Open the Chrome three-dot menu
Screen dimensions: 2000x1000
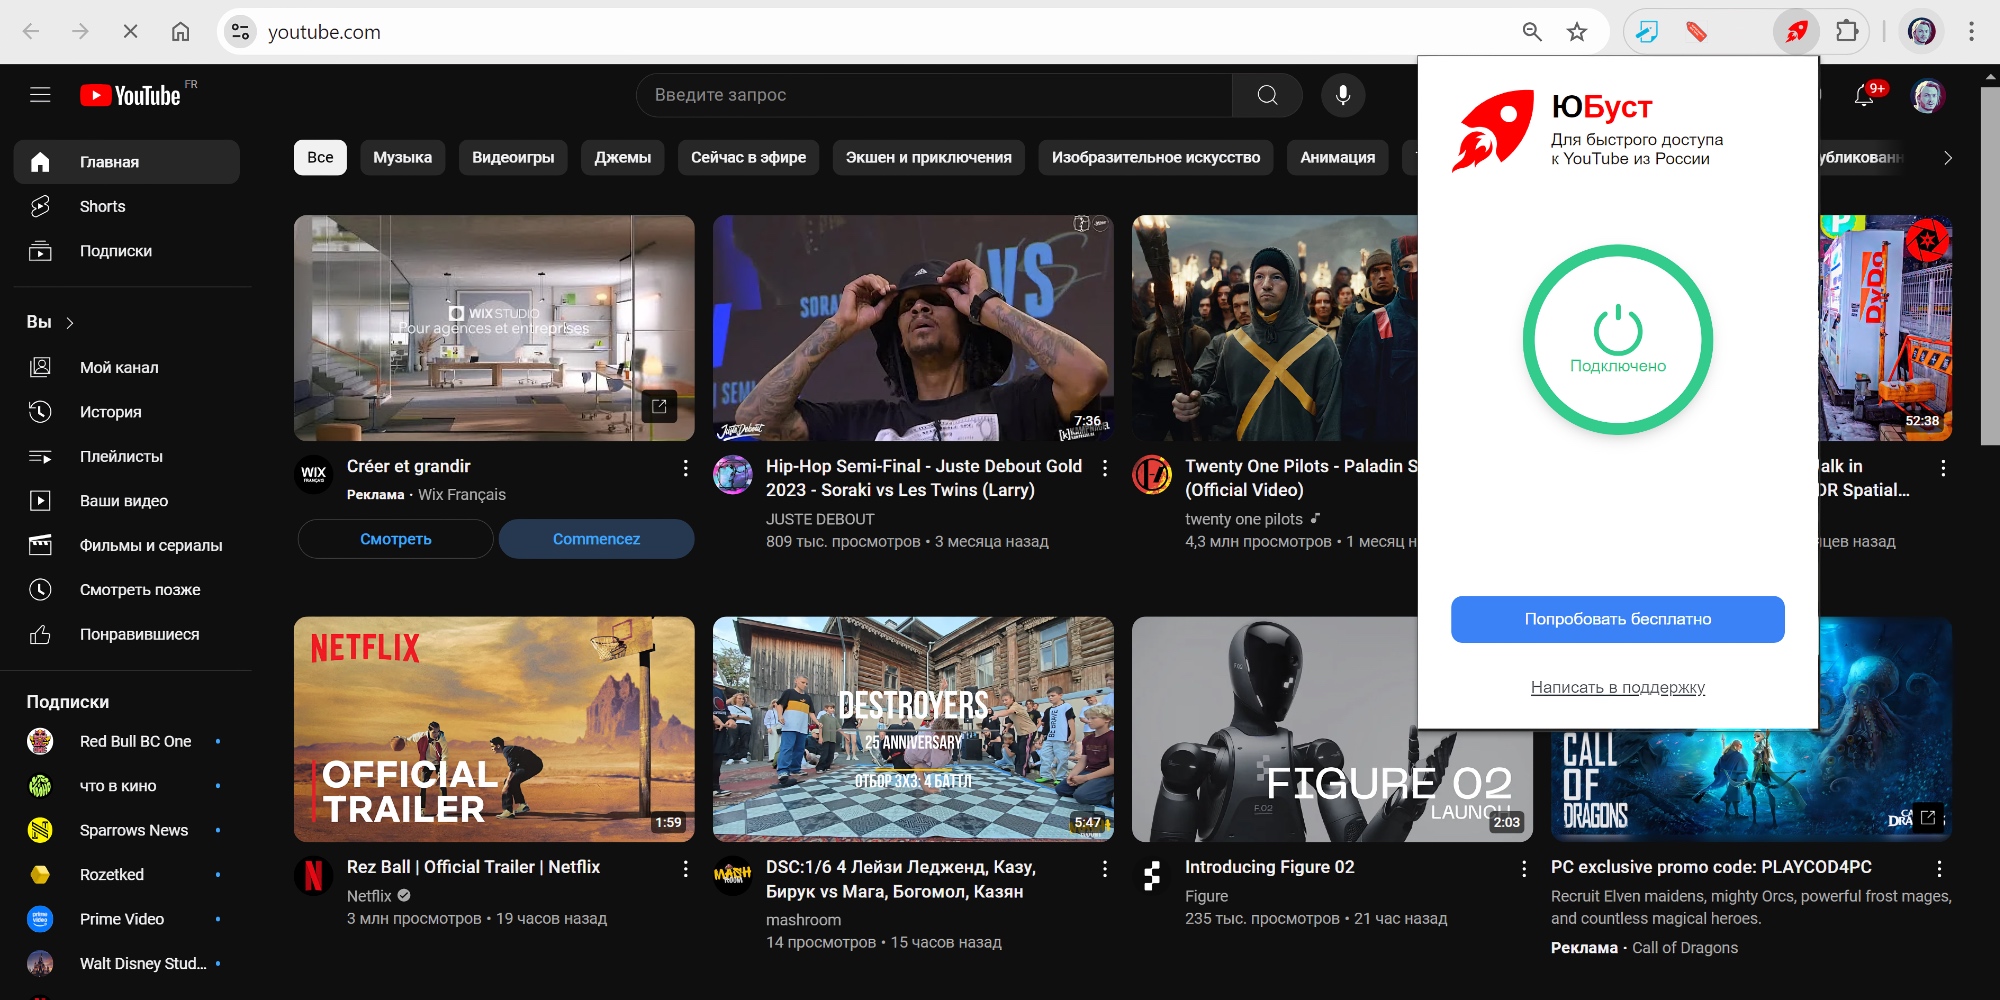tap(1971, 32)
